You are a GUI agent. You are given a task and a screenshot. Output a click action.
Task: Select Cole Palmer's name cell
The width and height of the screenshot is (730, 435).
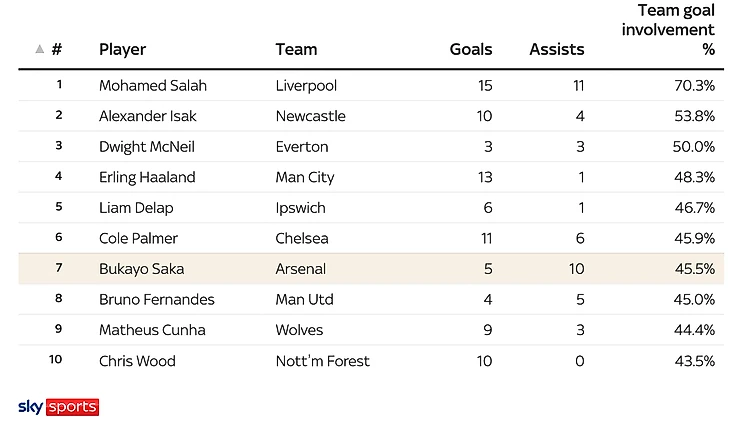138,238
